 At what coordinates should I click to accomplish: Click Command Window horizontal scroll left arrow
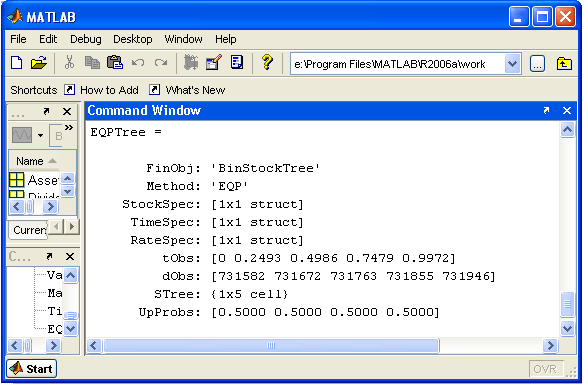(x=94, y=346)
